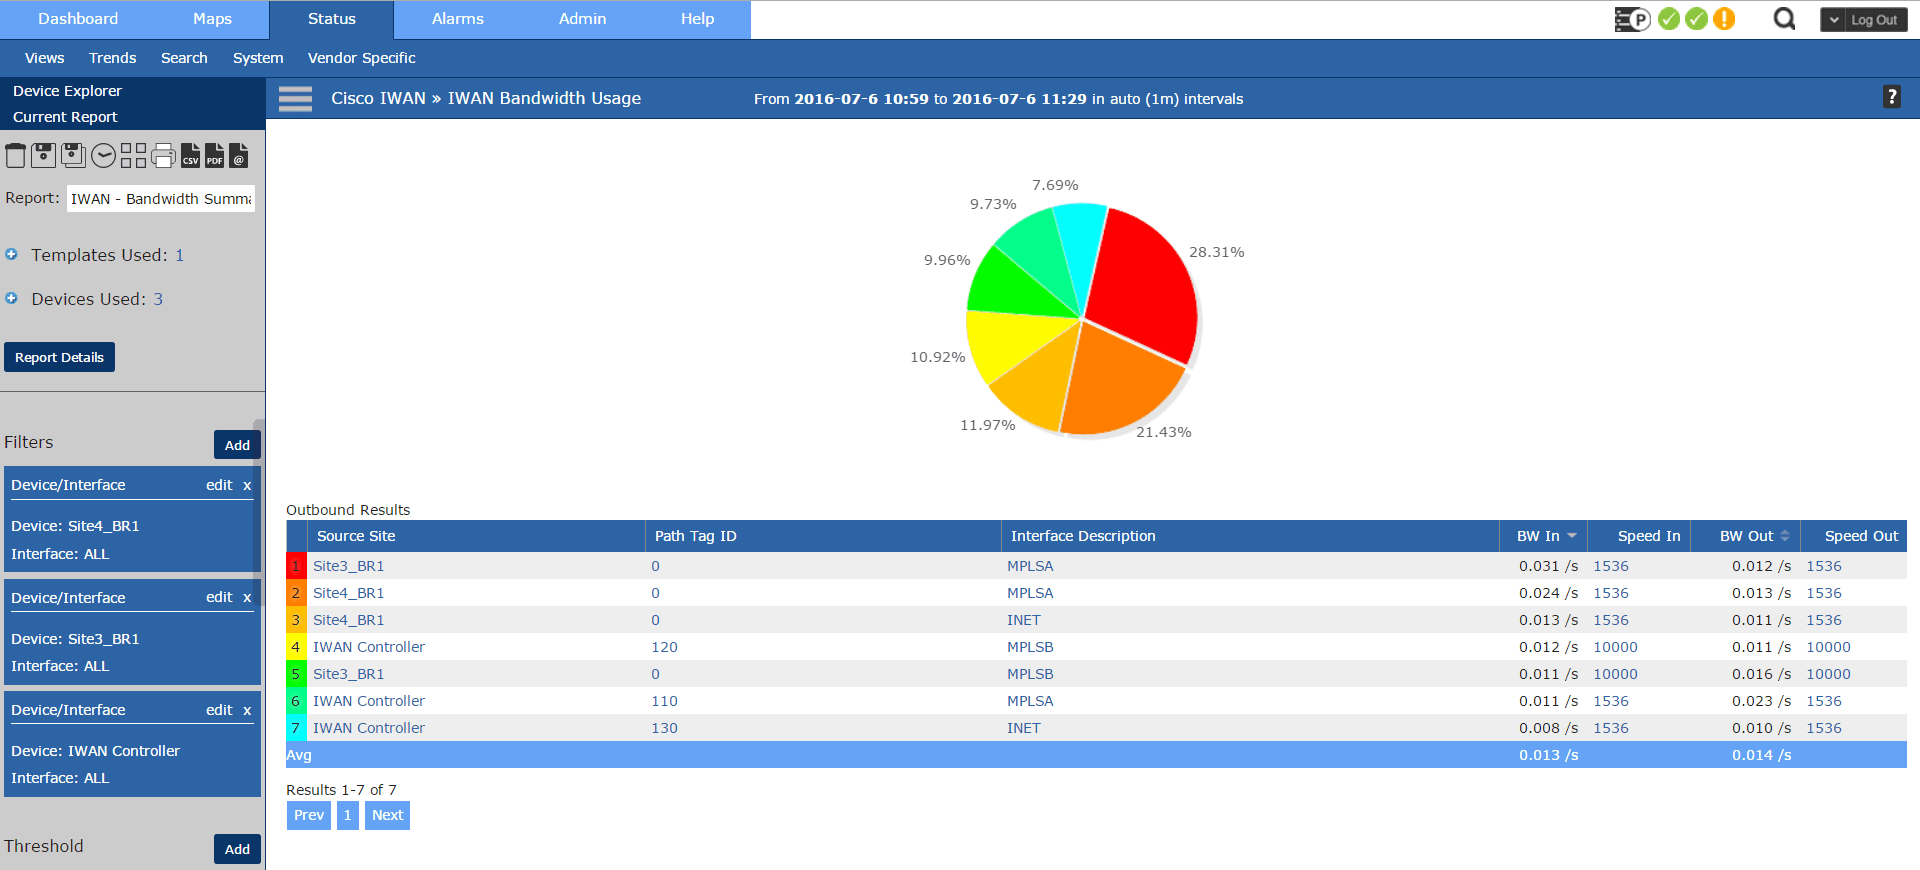Open the dropdown arrow beside Log Out

coord(1834,20)
